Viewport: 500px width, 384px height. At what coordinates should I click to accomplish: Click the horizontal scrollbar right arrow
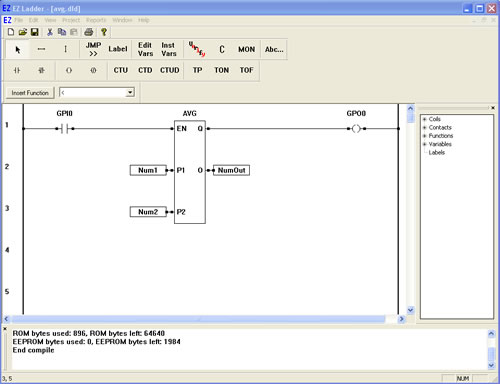[x=401, y=319]
